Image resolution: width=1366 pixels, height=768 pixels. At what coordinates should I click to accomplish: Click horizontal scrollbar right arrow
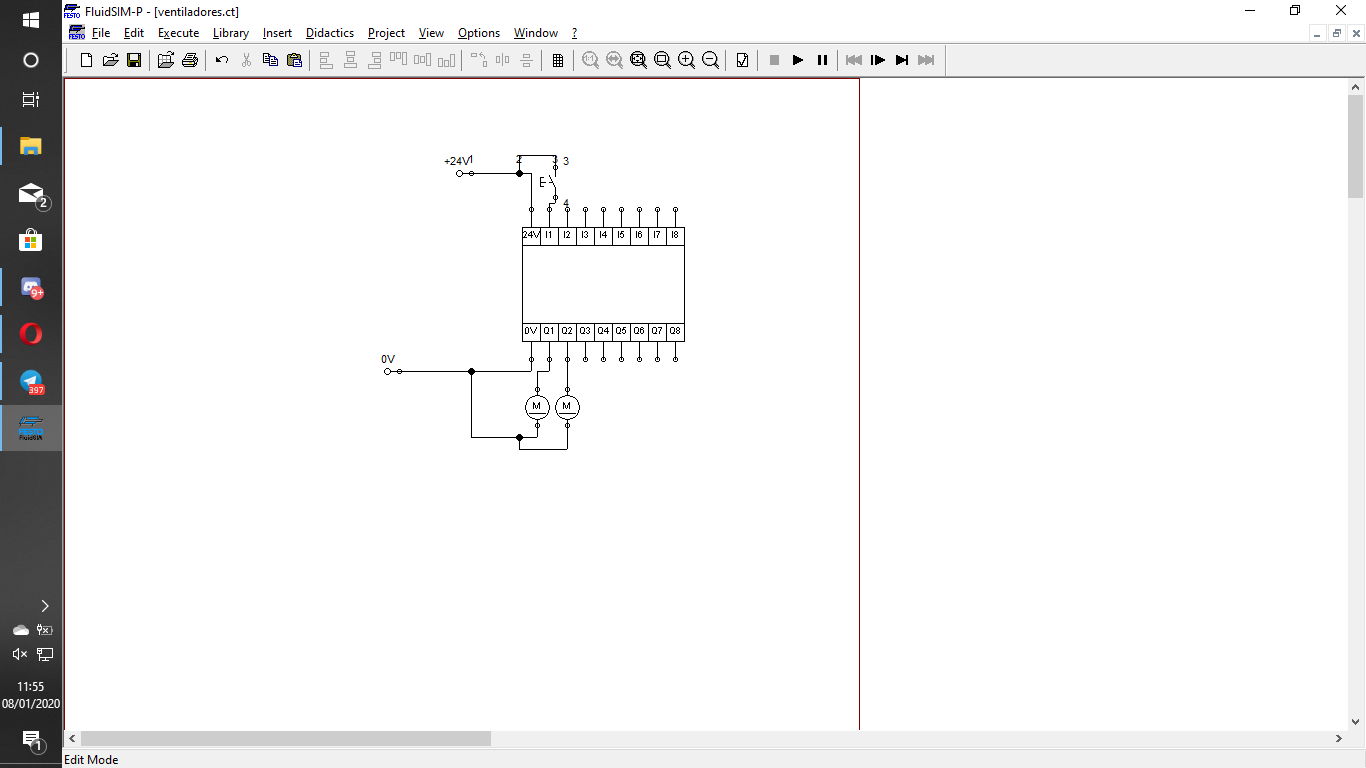(1339, 738)
